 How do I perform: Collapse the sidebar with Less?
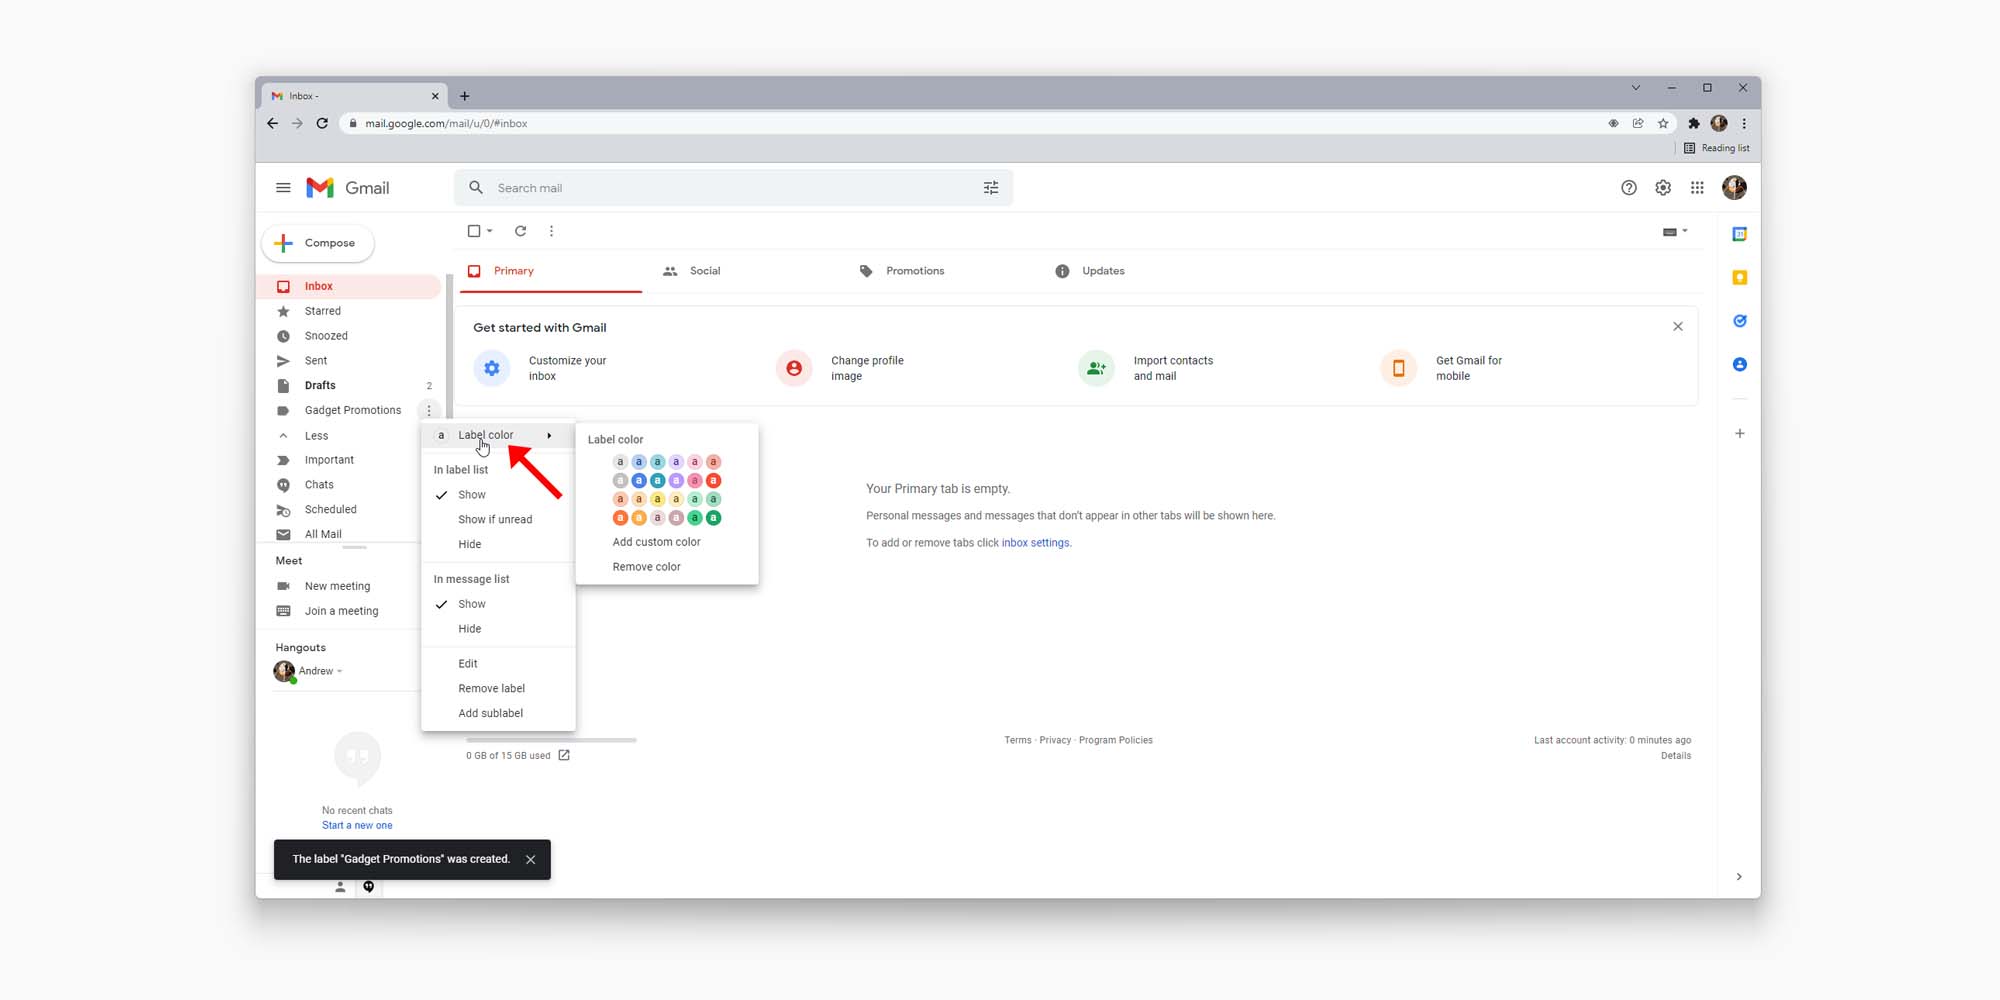point(316,436)
